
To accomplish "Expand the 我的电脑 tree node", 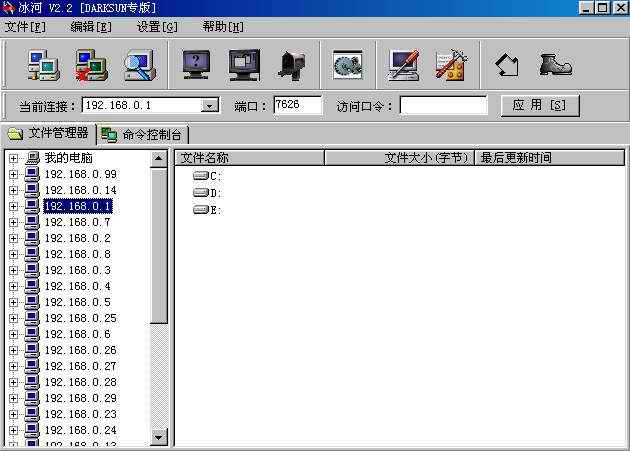I will (x=13, y=158).
